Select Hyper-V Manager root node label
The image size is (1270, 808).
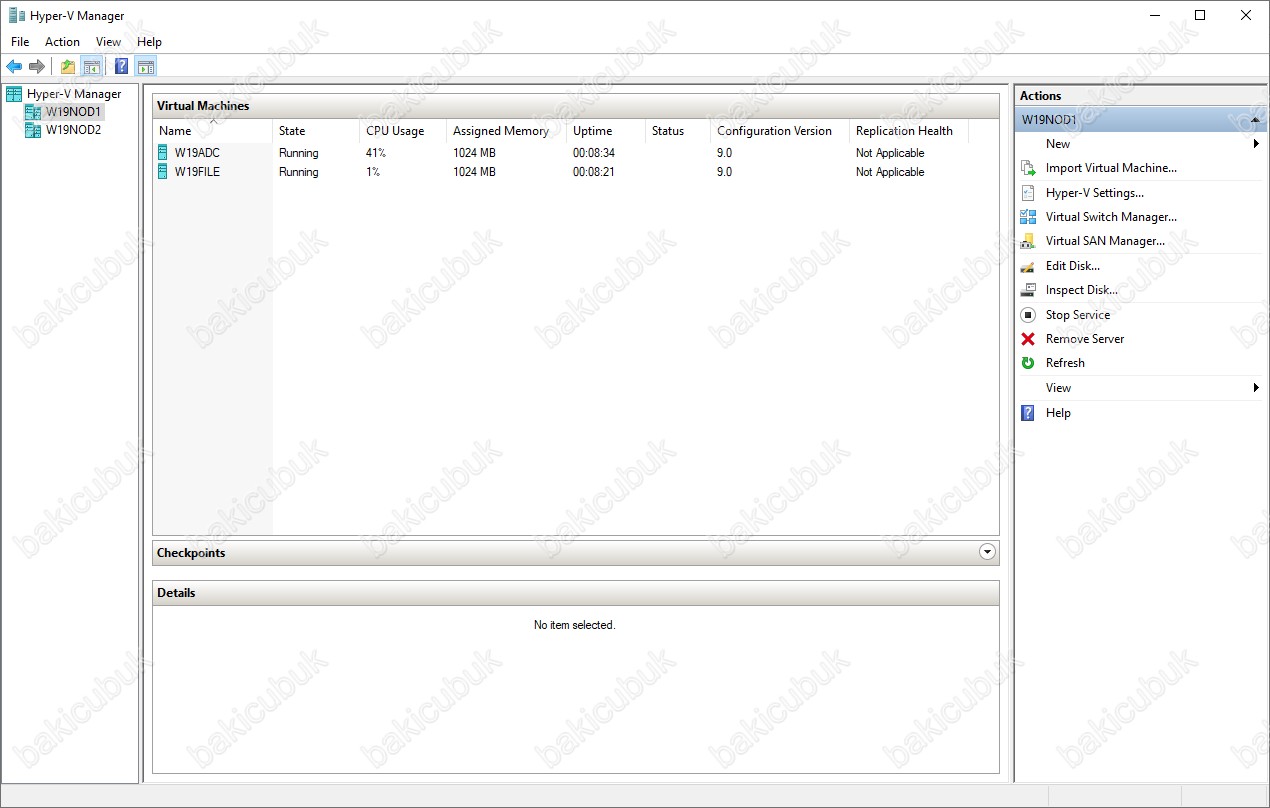(74, 94)
